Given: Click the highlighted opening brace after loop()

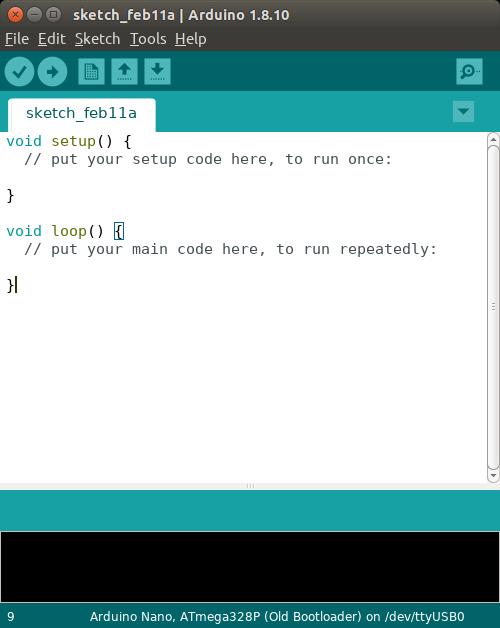Looking at the screenshot, I should tap(119, 231).
